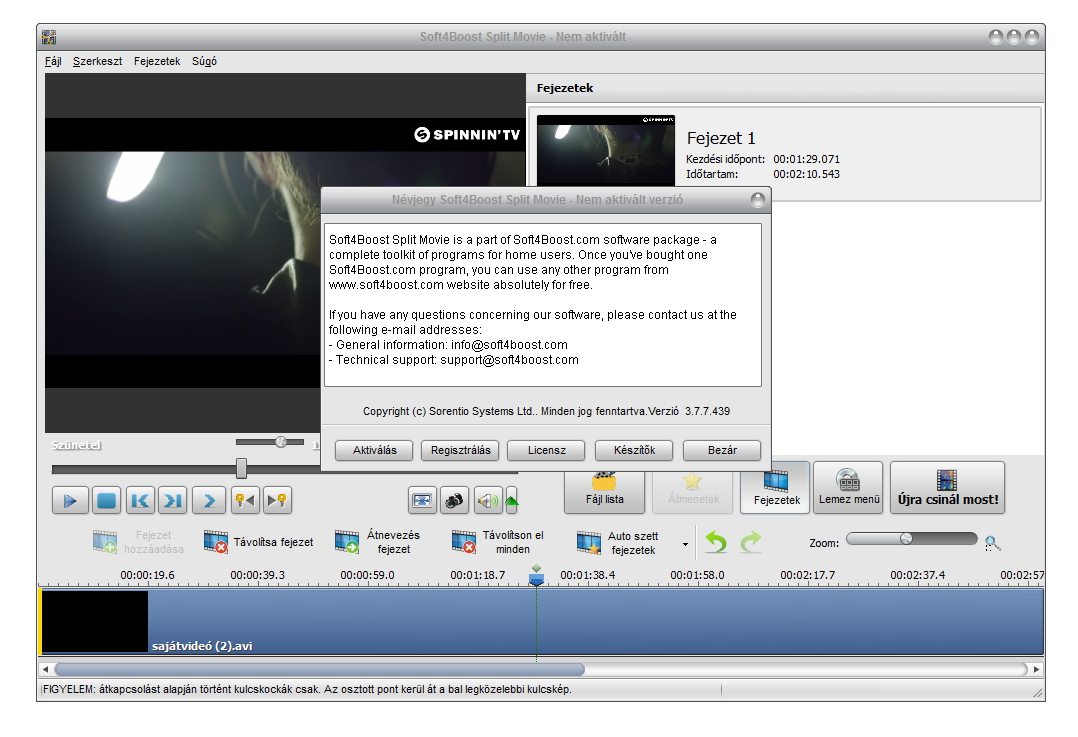
Task: Open the Súgó menu
Action: tap(204, 61)
